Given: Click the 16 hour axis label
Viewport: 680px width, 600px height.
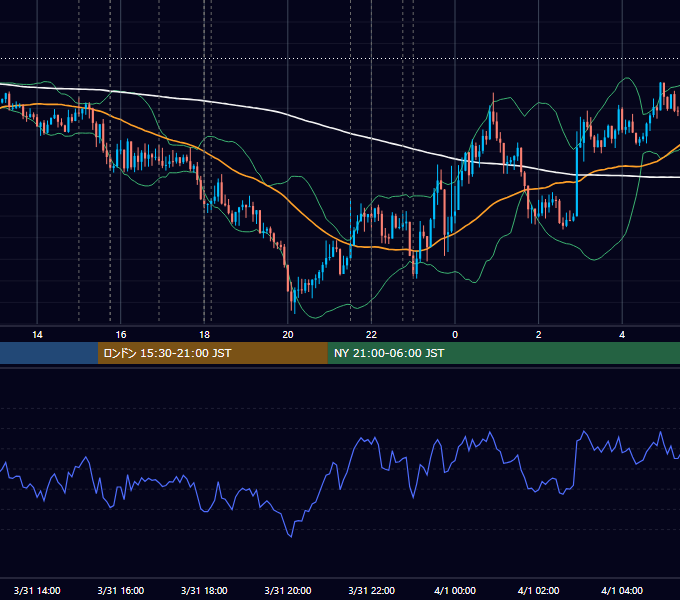Looking at the screenshot, I should [x=121, y=335].
